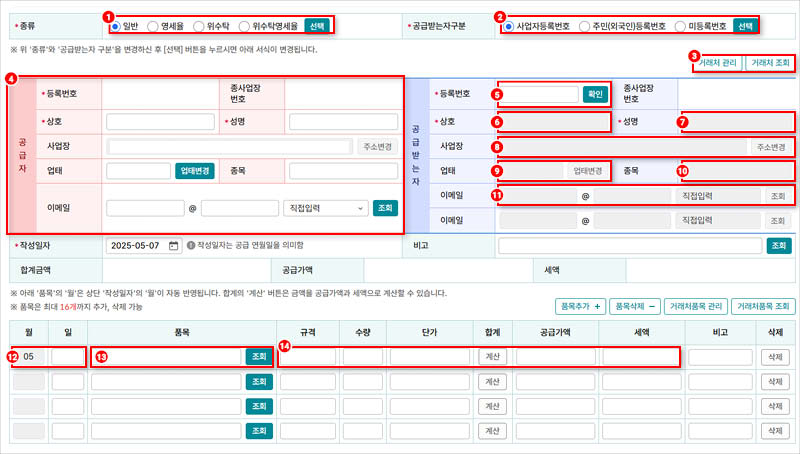
Task: Open 거래처 조회
Action: [770, 63]
